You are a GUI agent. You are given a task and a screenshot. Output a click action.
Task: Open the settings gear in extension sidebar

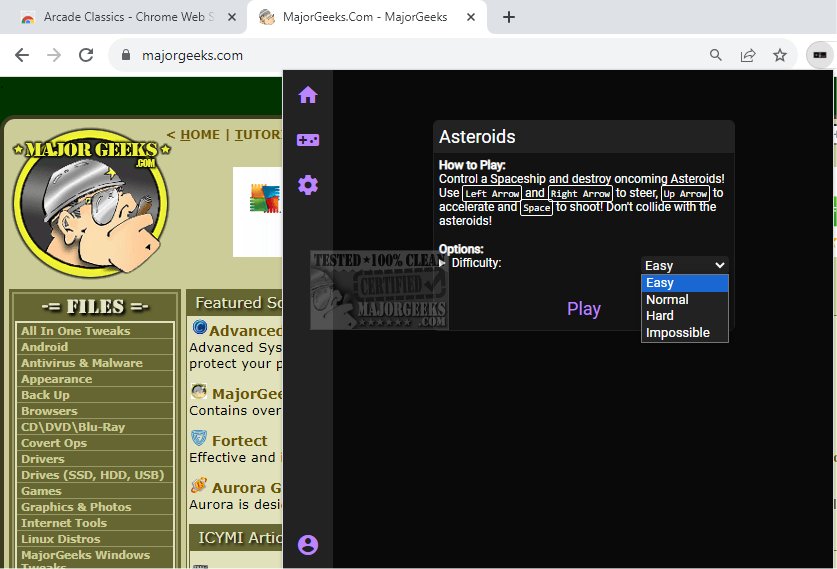point(308,185)
